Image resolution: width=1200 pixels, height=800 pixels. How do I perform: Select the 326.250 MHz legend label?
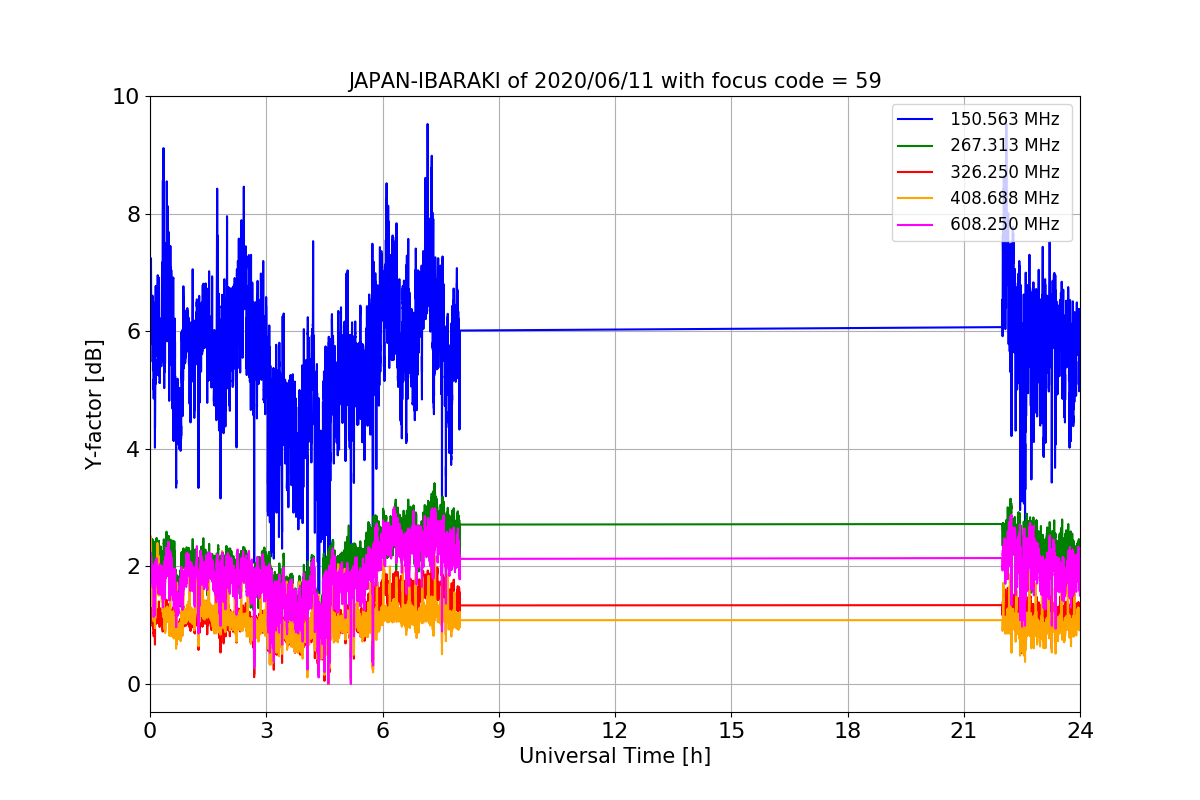click(1004, 172)
